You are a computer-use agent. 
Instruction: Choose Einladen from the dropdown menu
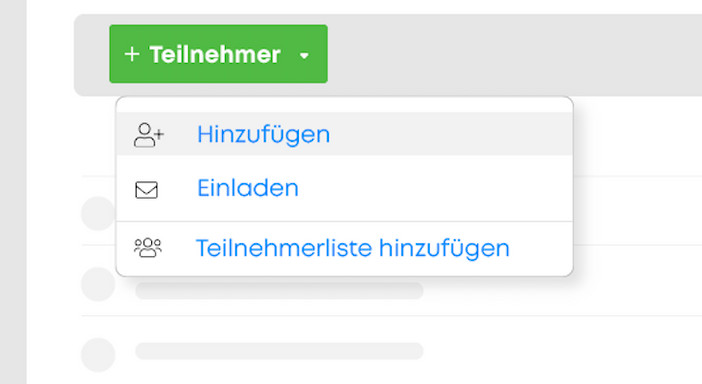coord(344,188)
